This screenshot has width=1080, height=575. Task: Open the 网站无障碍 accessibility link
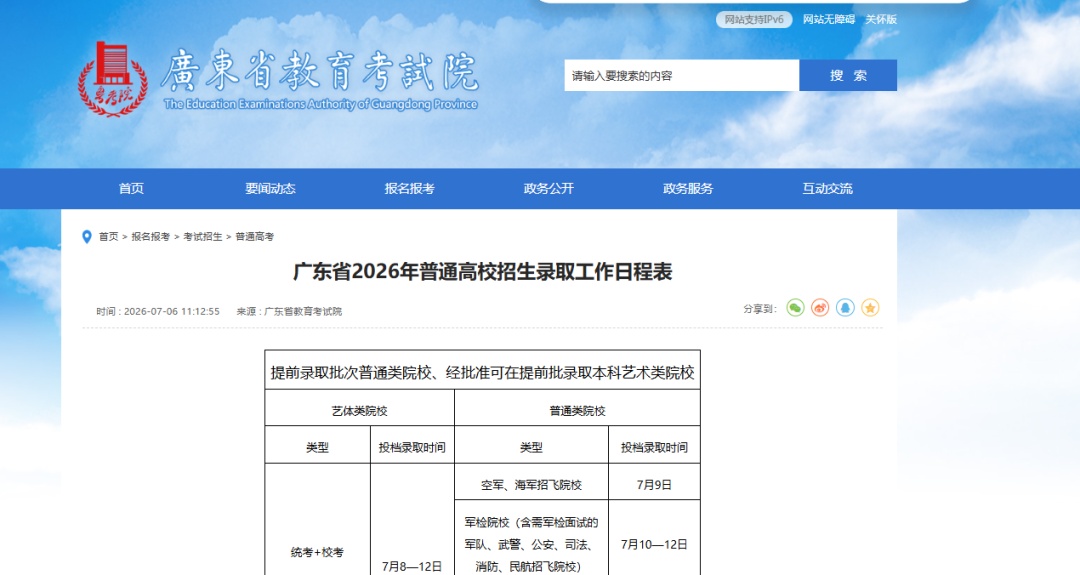coord(829,19)
